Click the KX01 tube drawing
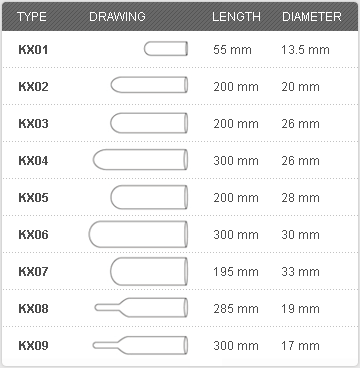This screenshot has height=368, width=360. [x=166, y=49]
